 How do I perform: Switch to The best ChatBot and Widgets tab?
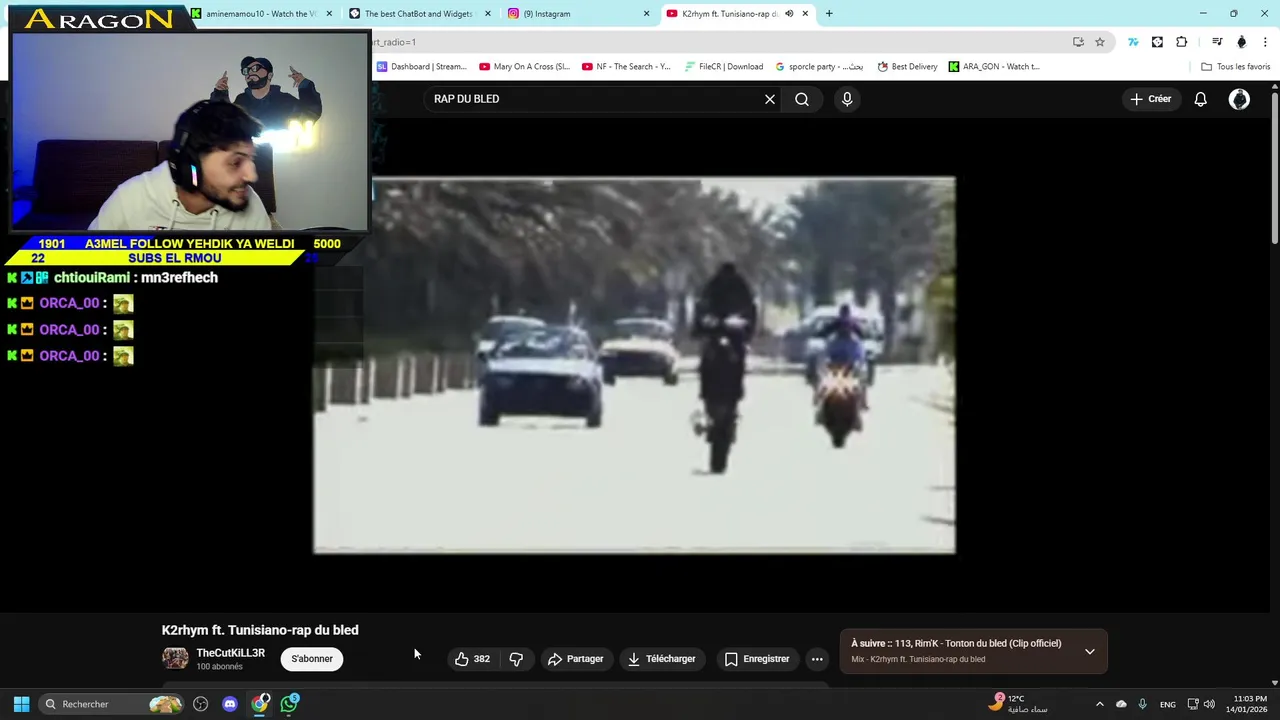click(x=418, y=14)
